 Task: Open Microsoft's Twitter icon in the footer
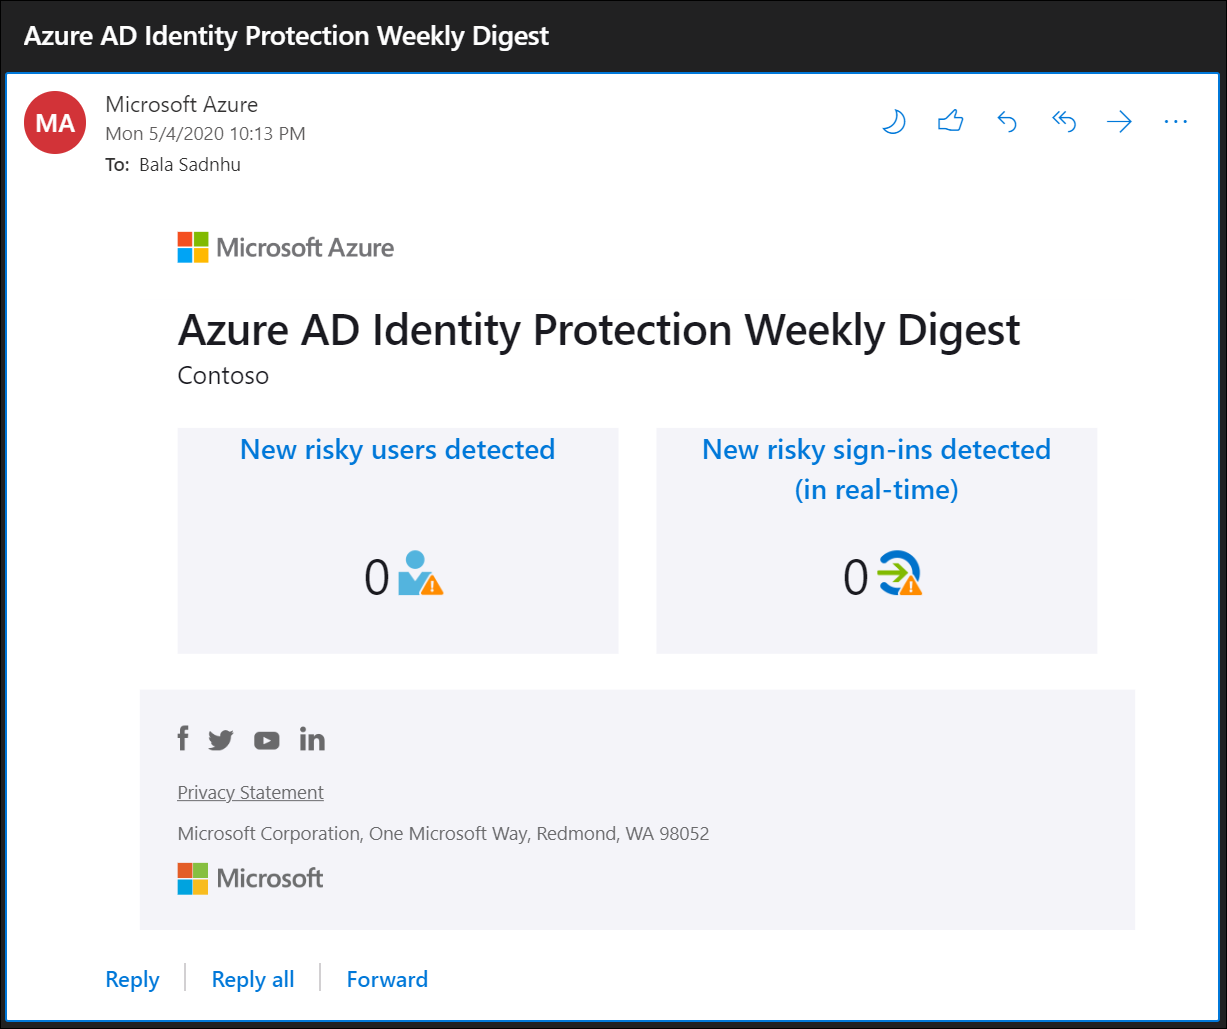click(221, 739)
